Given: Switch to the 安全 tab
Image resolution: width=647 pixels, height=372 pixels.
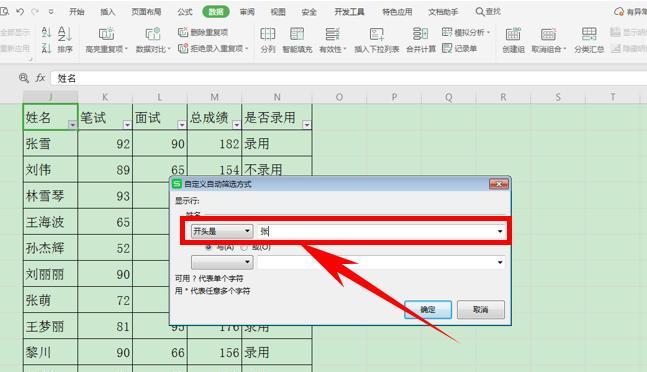Looking at the screenshot, I should 309,12.
